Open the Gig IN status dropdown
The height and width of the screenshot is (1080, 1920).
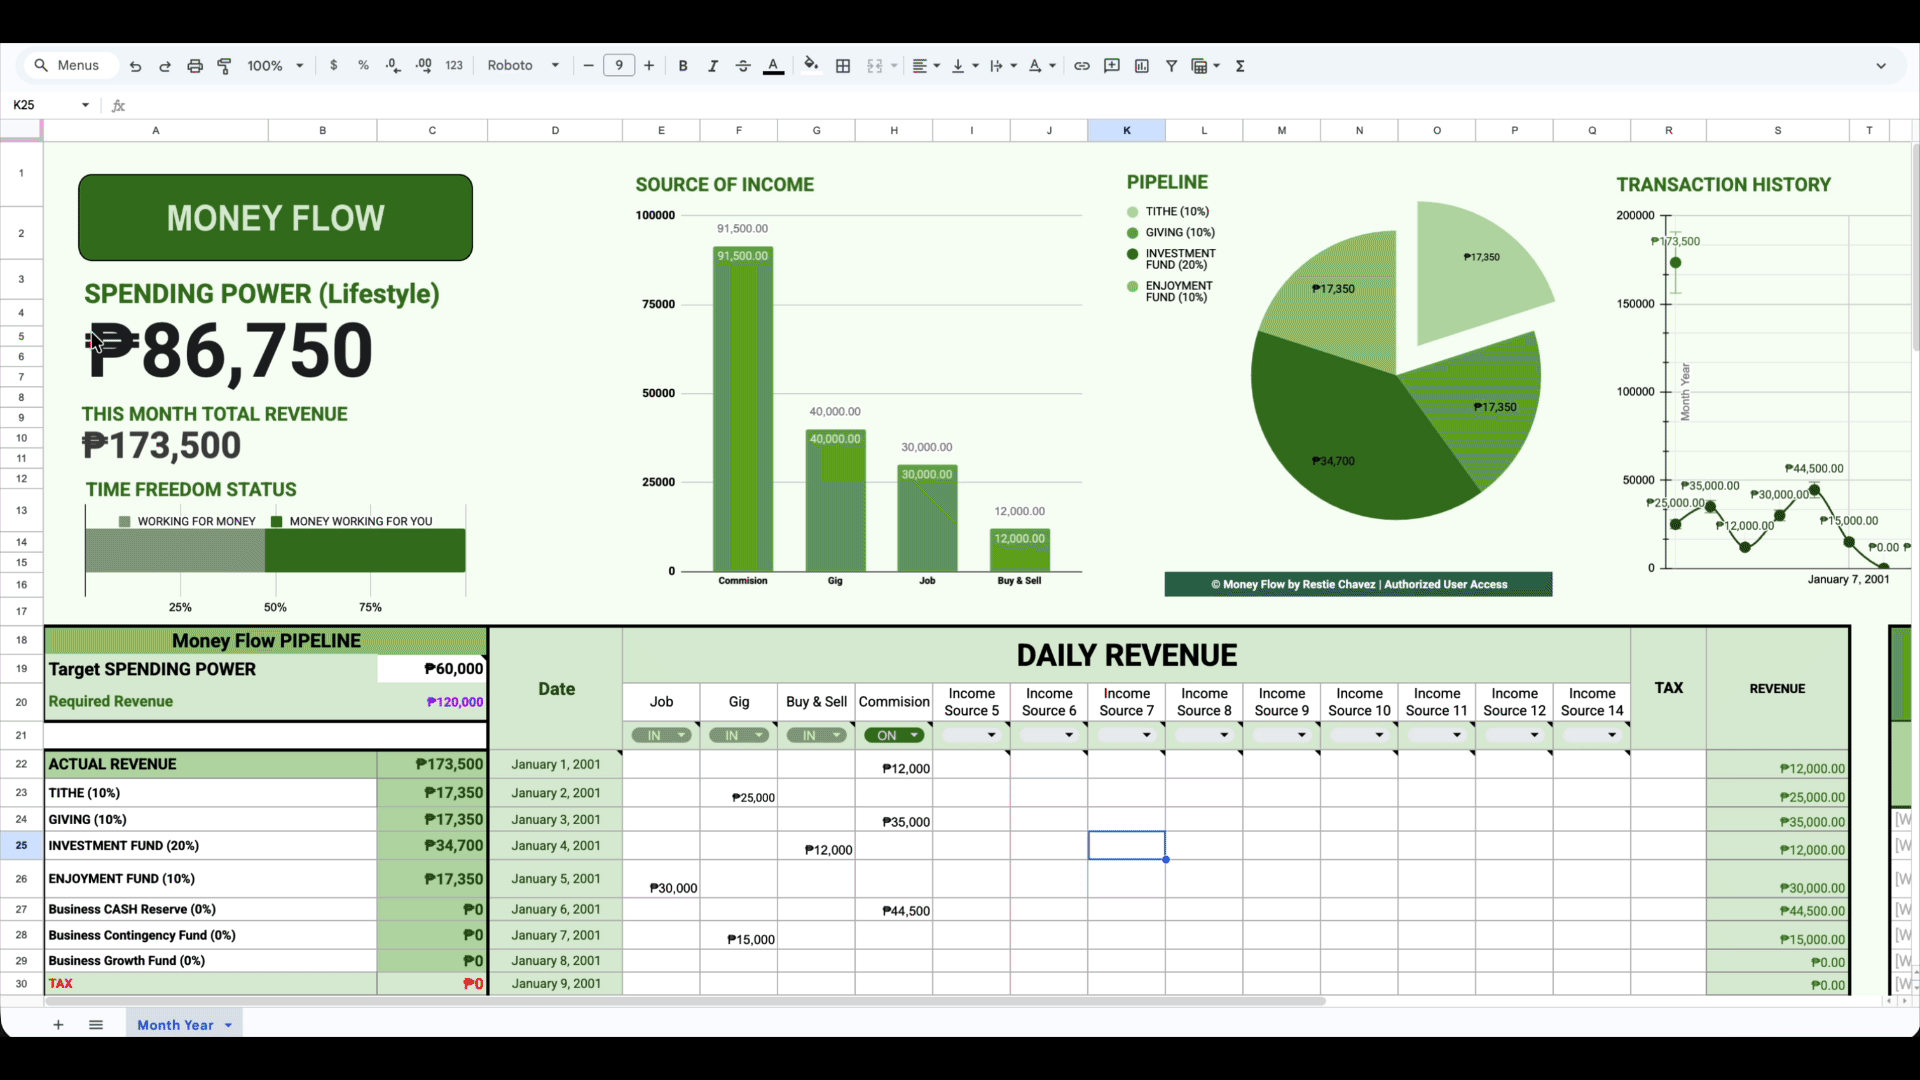[739, 735]
